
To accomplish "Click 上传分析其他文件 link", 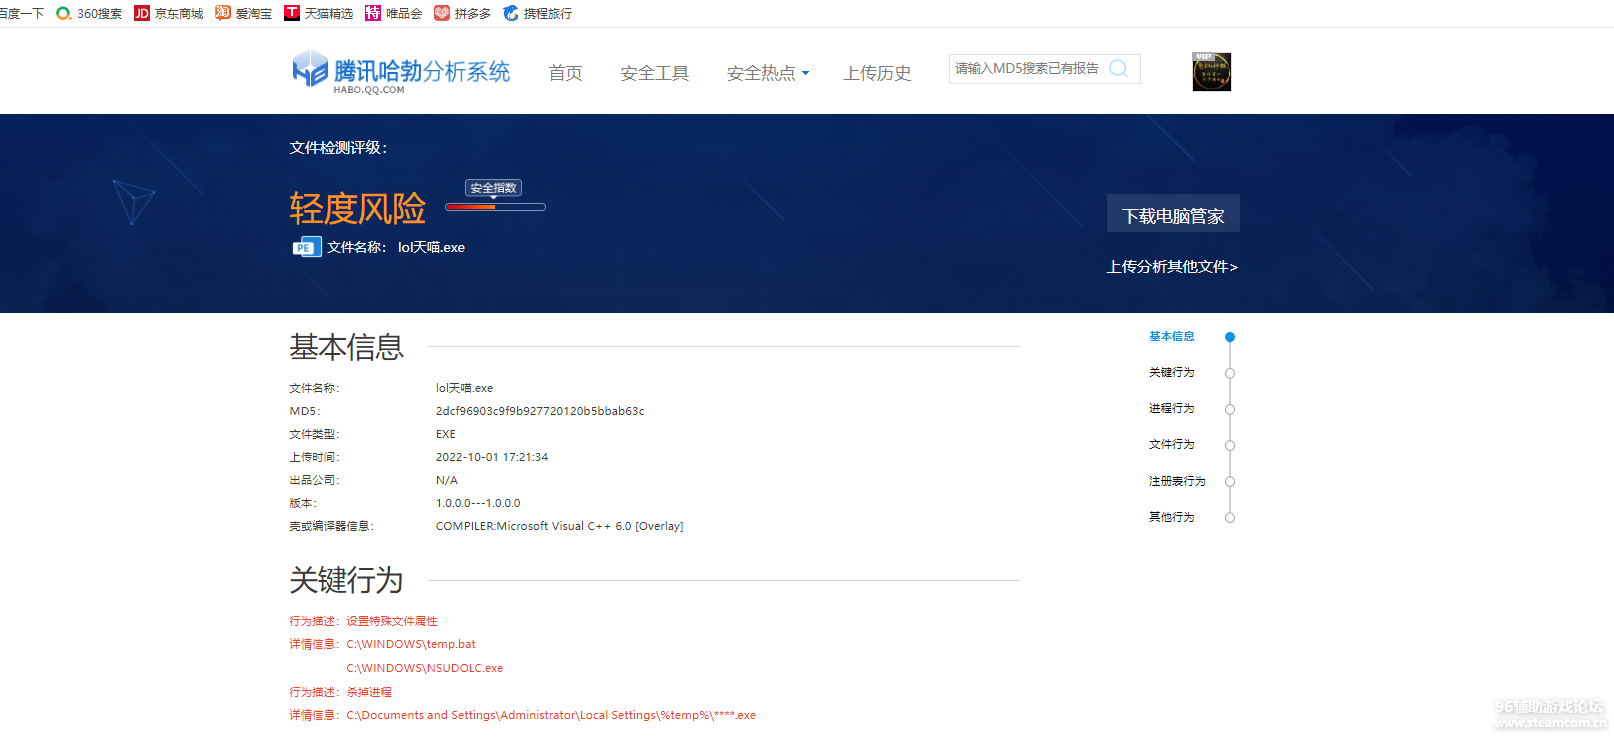I will click(x=1172, y=267).
